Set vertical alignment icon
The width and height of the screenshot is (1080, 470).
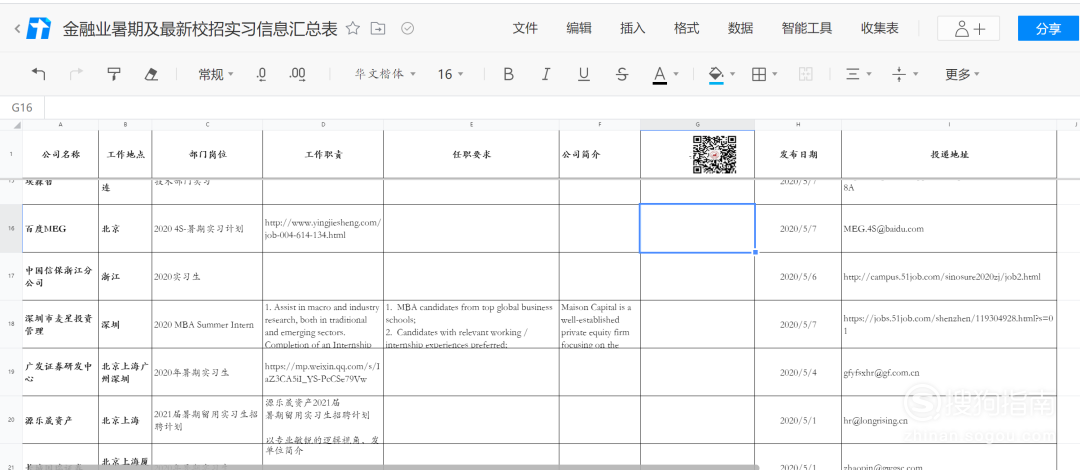pyautogui.click(x=899, y=74)
